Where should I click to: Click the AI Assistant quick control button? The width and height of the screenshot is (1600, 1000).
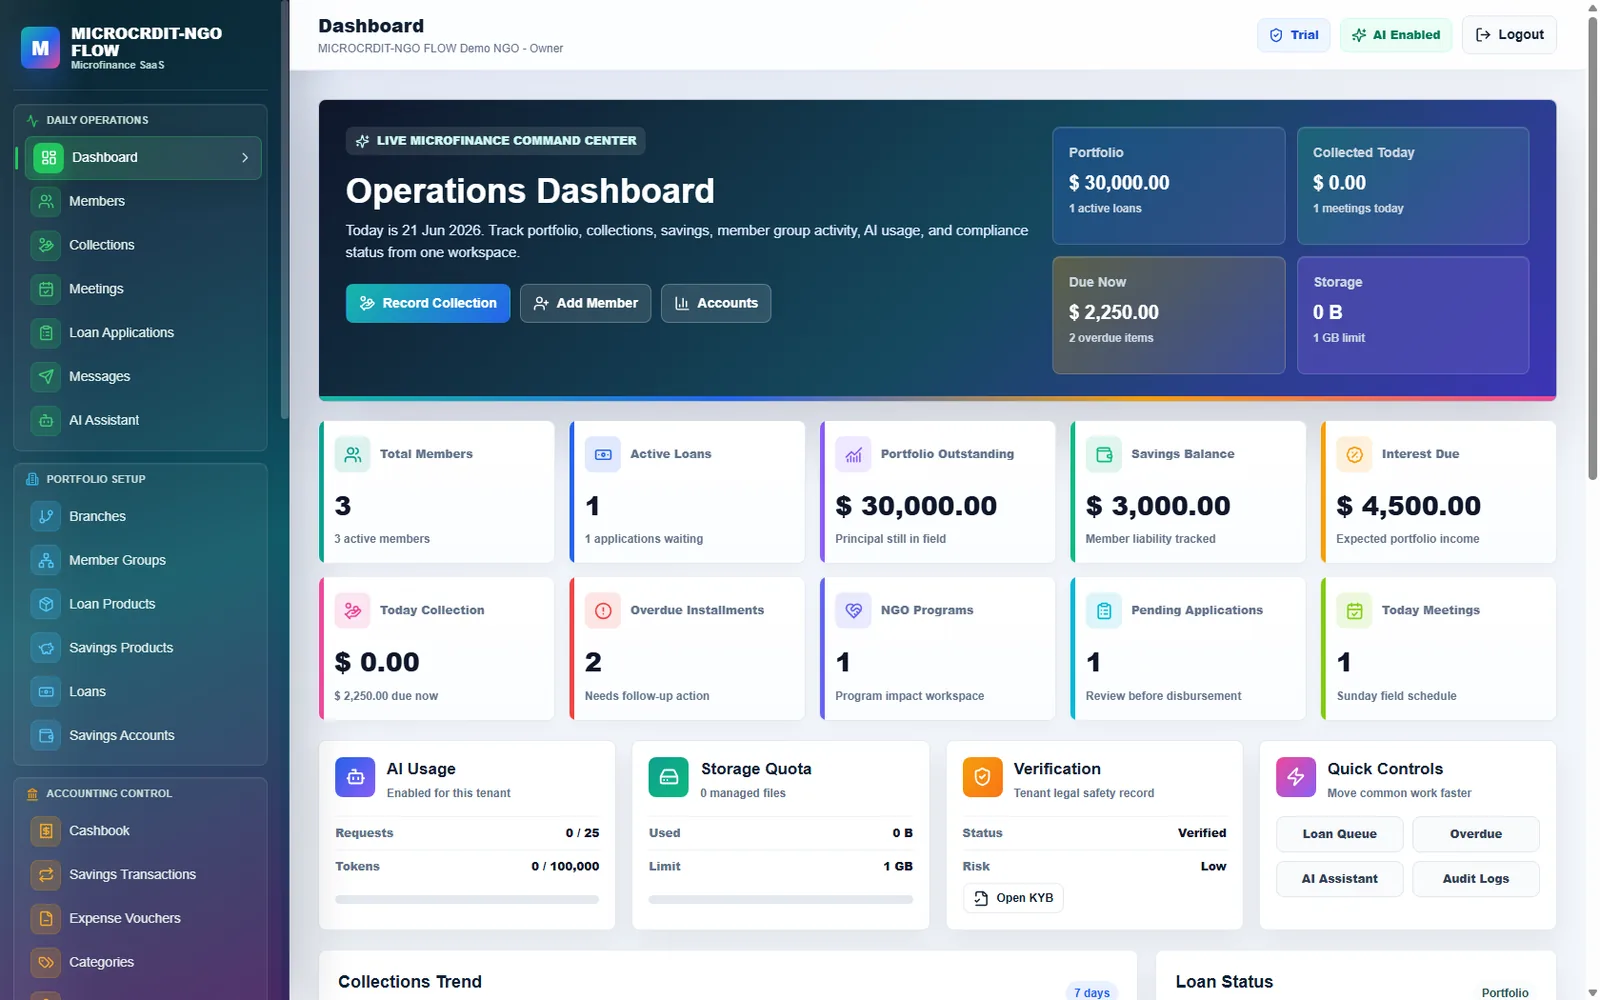tap(1339, 879)
